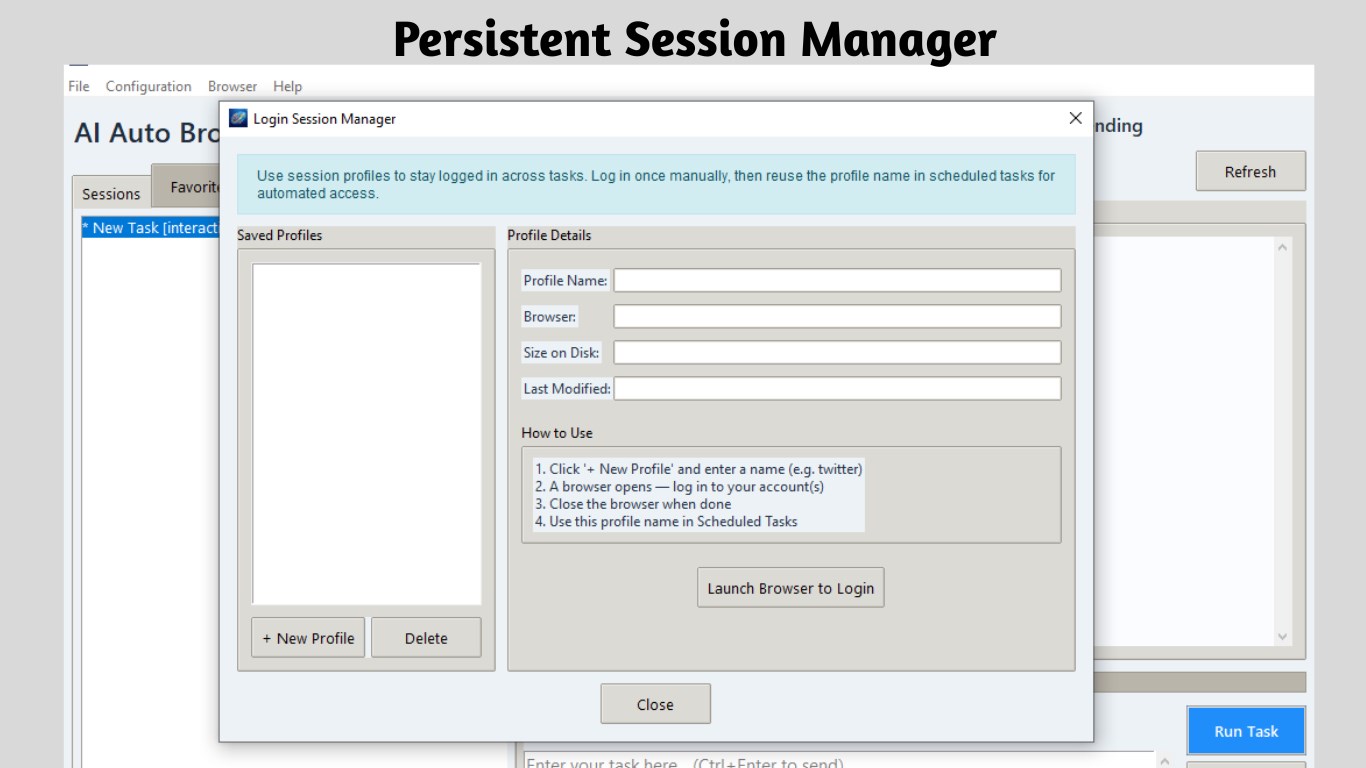
Task: Click the Delete profile button
Action: pyautogui.click(x=426, y=638)
